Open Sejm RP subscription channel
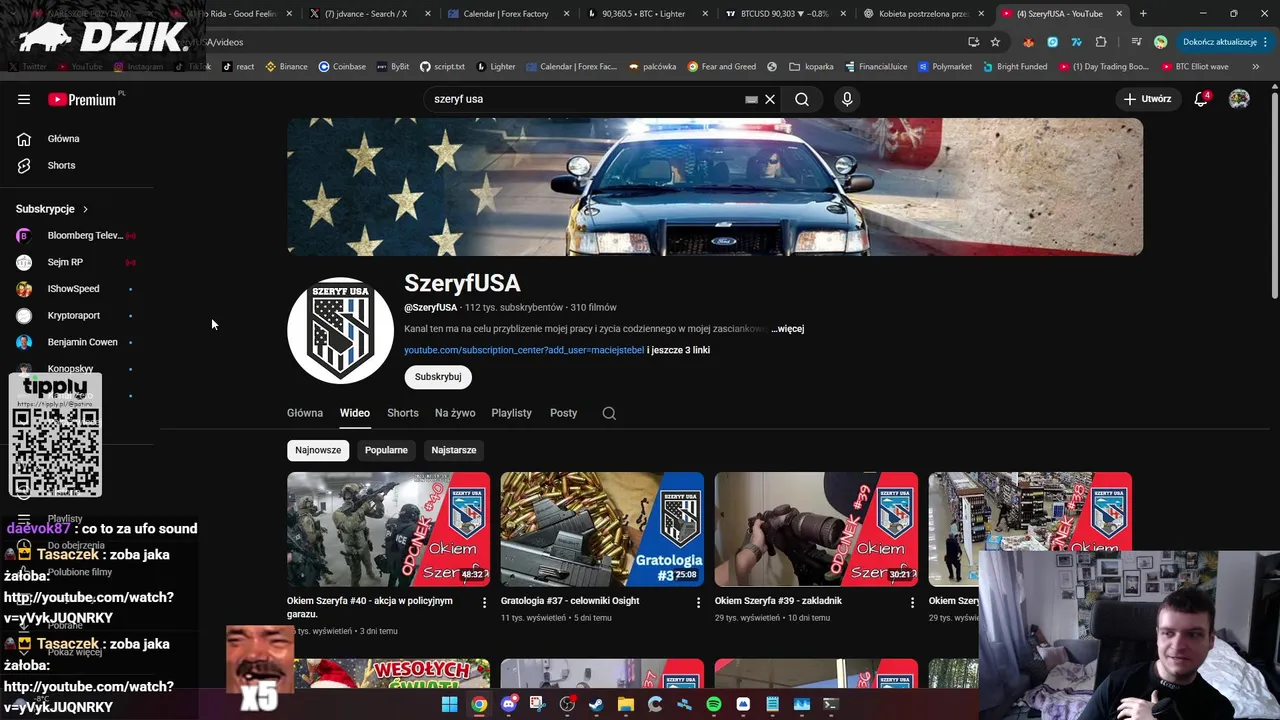 [x=77, y=262]
